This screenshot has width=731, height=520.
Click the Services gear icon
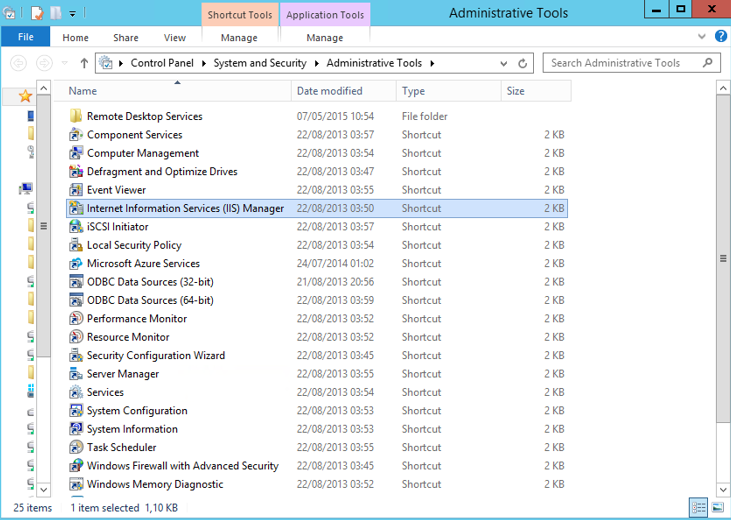click(x=76, y=392)
